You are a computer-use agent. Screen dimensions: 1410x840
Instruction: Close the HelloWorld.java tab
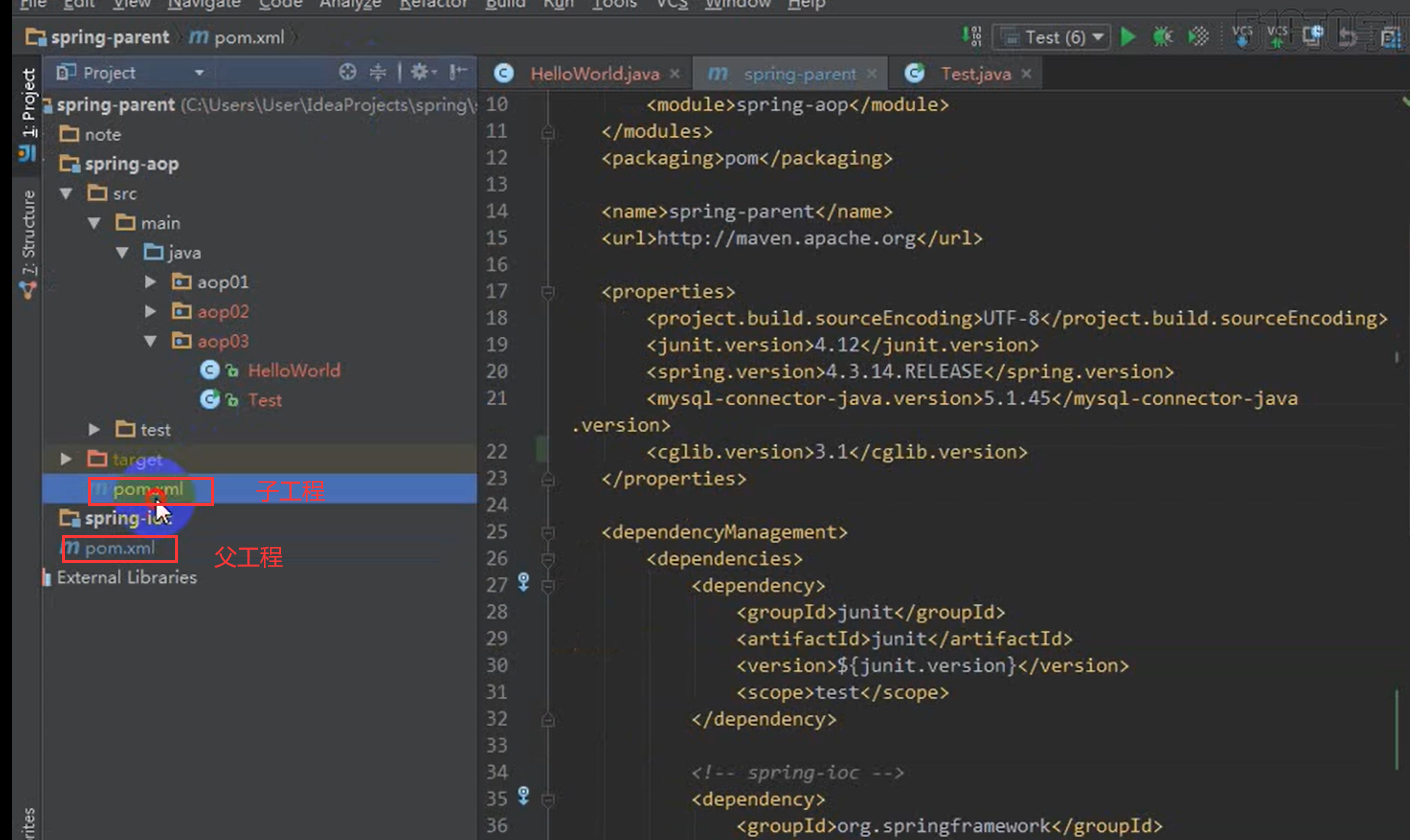click(675, 74)
